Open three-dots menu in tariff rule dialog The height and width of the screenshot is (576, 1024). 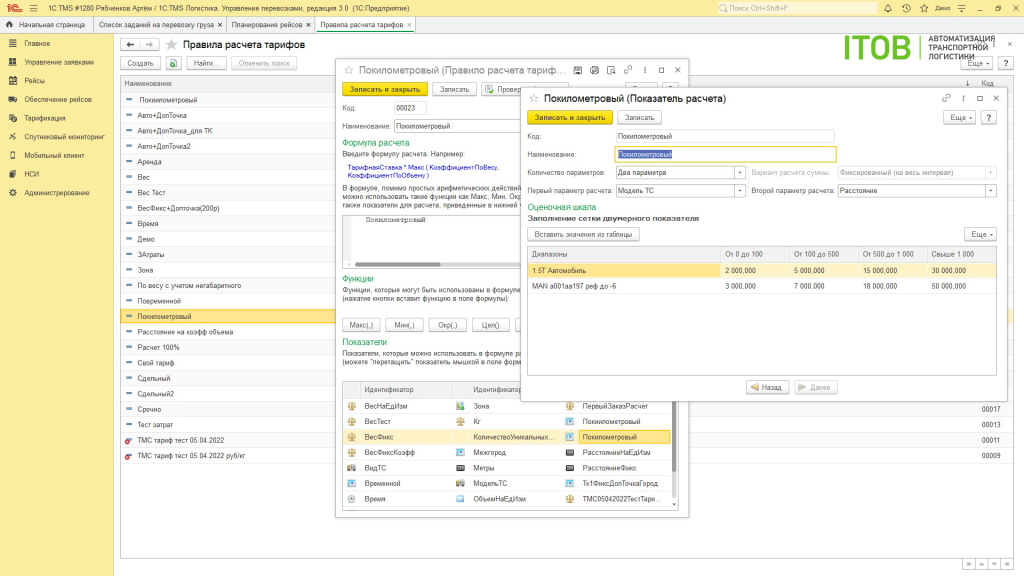pos(645,70)
